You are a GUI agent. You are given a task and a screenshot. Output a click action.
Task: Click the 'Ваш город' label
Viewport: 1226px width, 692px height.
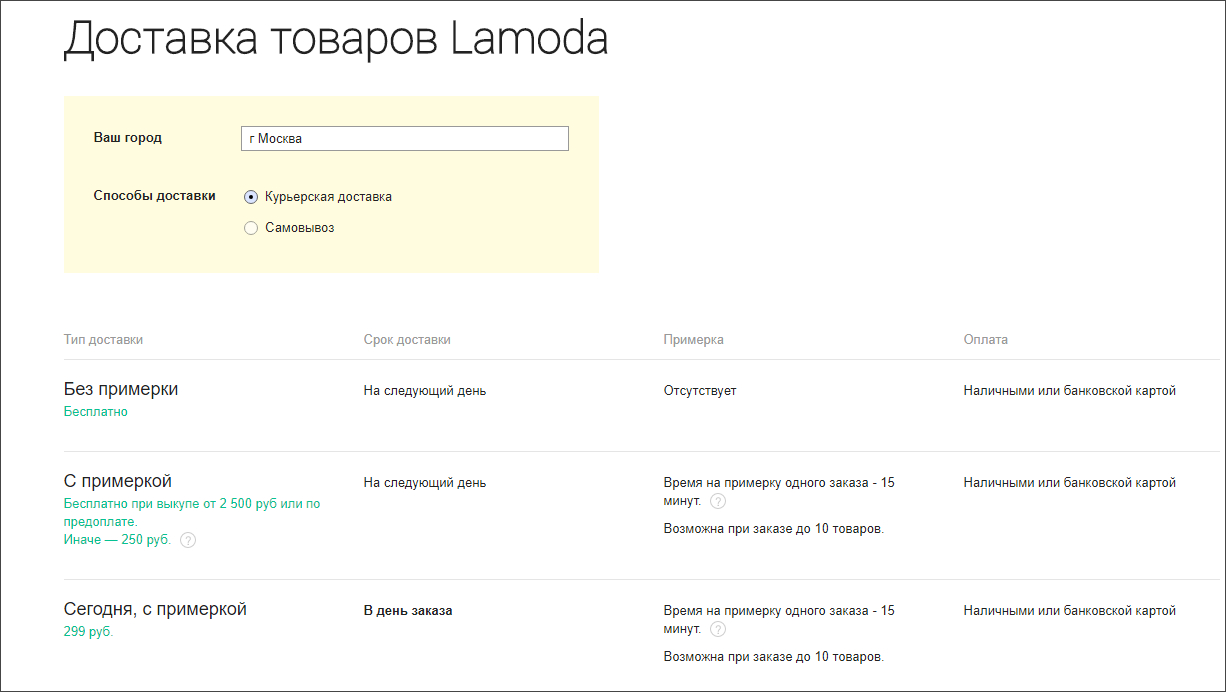pos(127,138)
